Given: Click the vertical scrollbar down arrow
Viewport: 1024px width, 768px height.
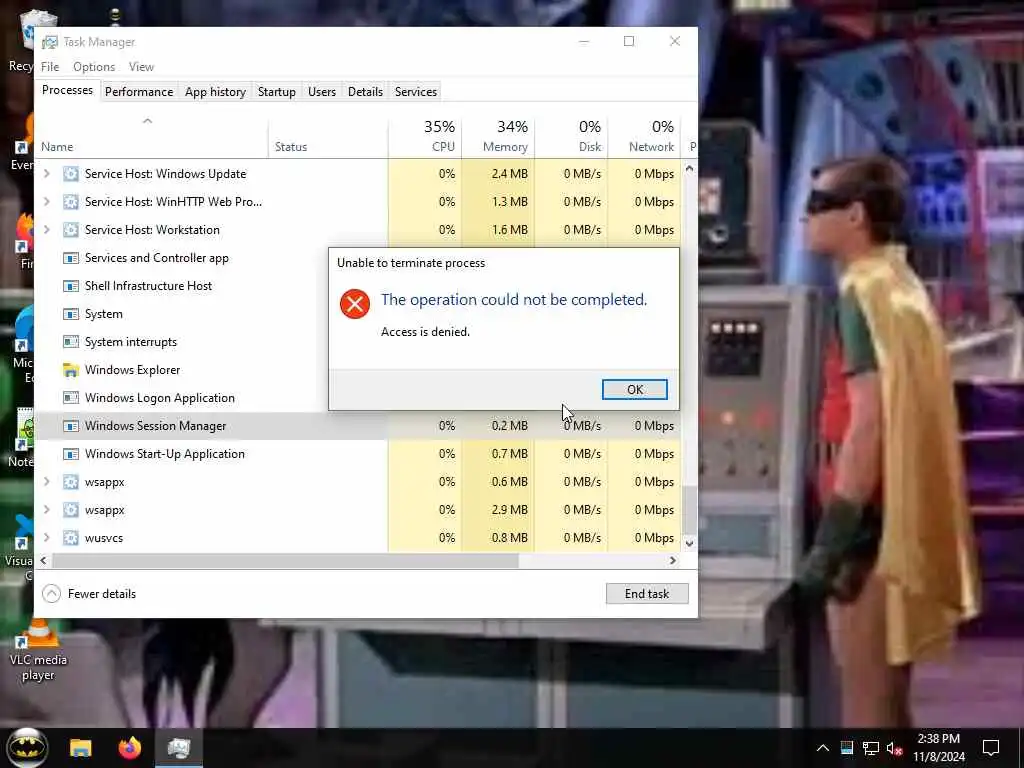Looking at the screenshot, I should tap(689, 543).
